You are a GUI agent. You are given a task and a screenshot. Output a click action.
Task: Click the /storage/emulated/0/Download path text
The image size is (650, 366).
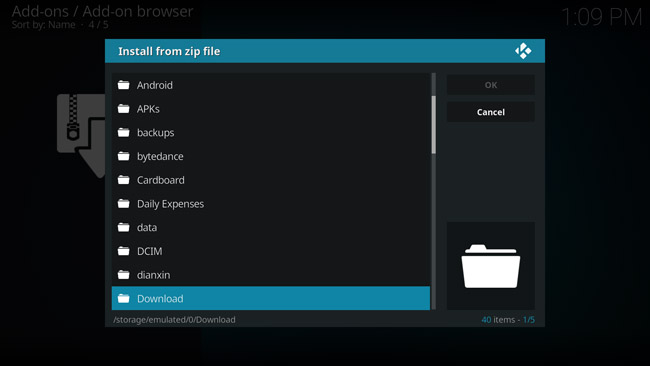pos(174,320)
